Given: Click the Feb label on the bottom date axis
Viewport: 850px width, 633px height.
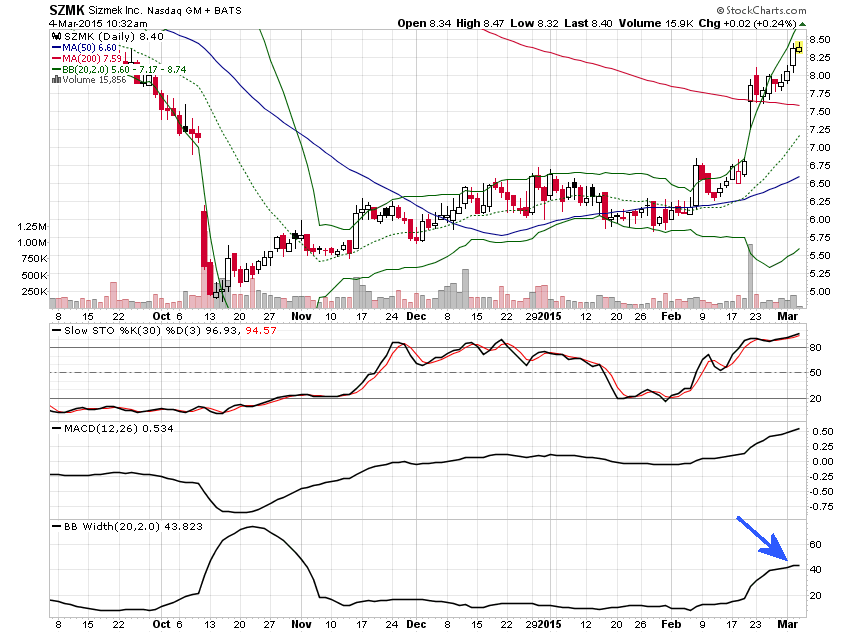Looking at the screenshot, I should (671, 624).
